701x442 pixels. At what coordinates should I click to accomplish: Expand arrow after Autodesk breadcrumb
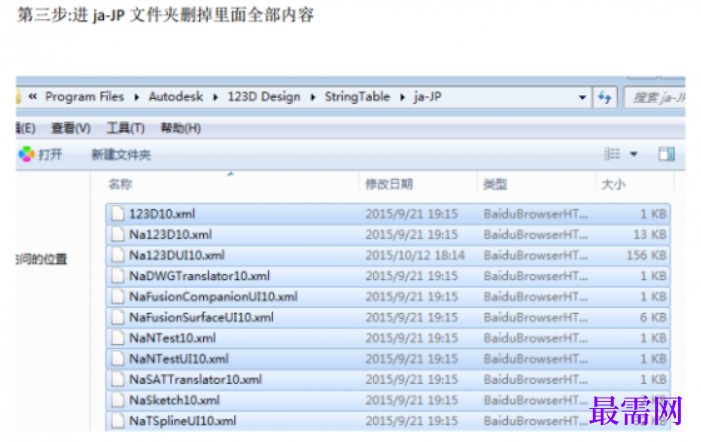(215, 97)
